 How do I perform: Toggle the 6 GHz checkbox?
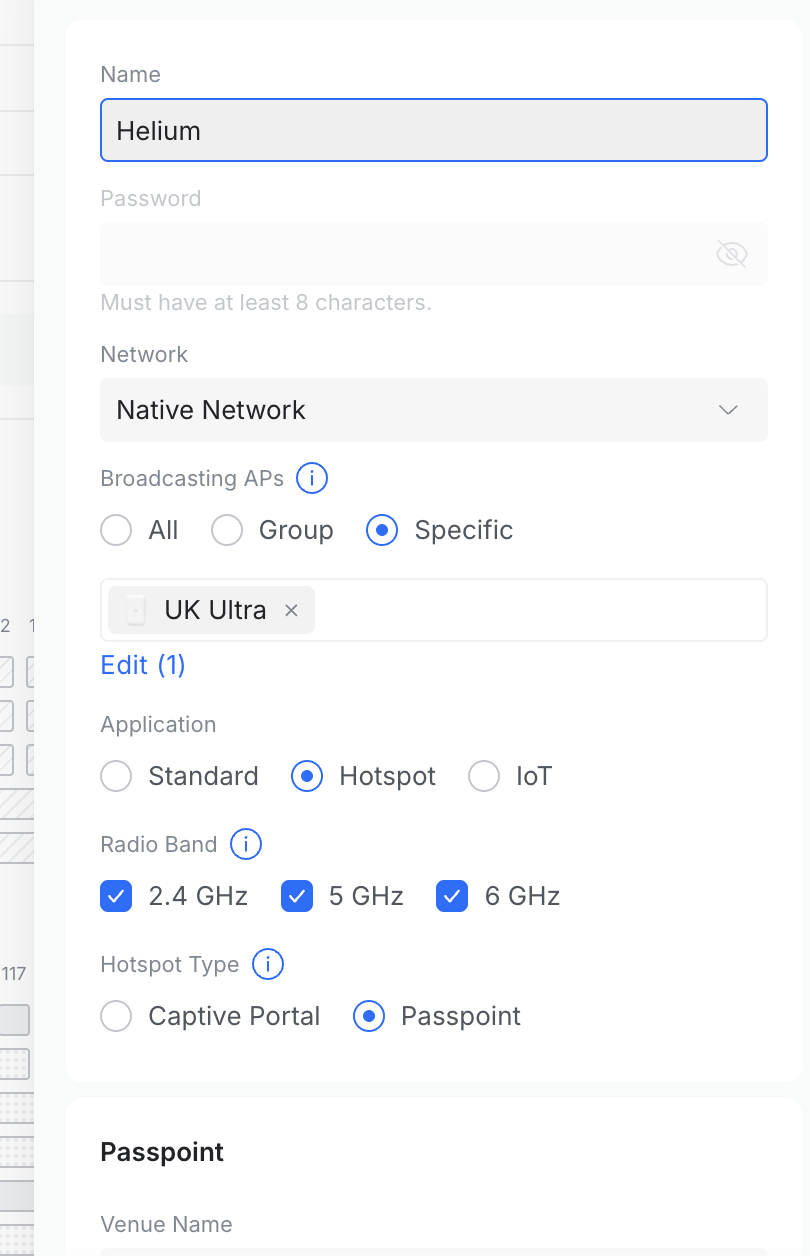[x=453, y=896]
